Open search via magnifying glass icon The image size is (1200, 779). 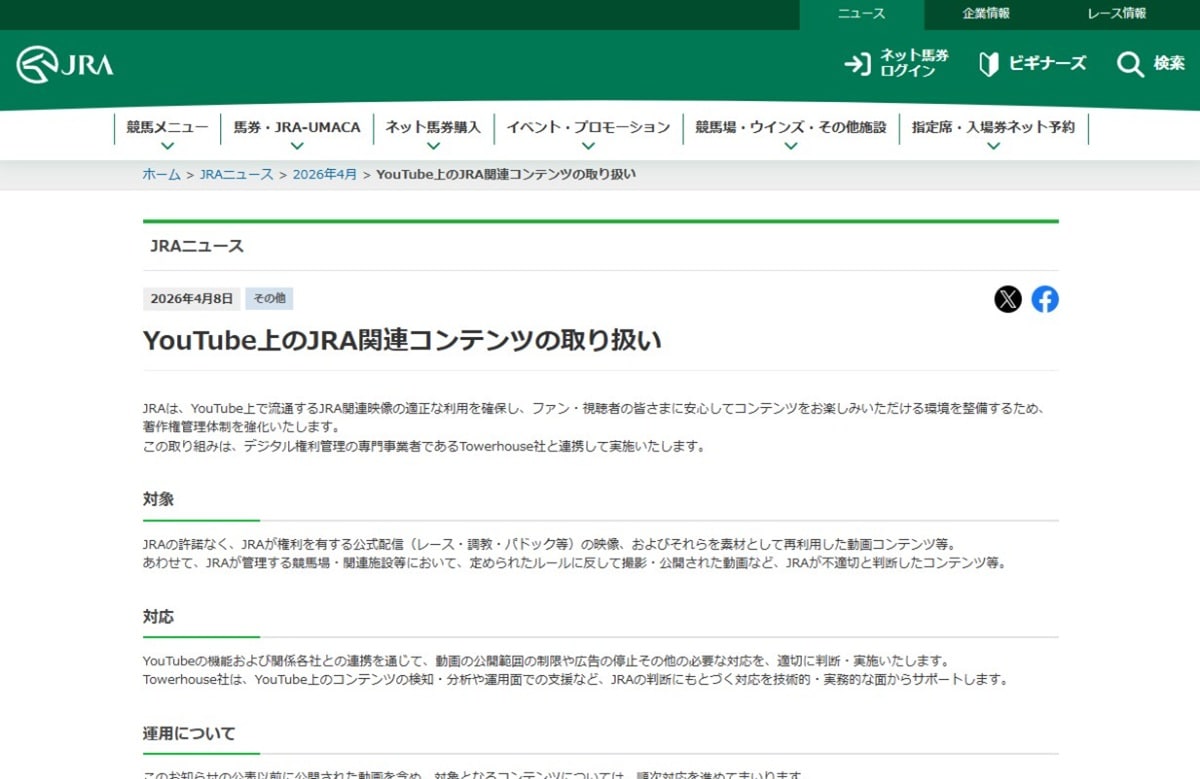[x=1130, y=65]
